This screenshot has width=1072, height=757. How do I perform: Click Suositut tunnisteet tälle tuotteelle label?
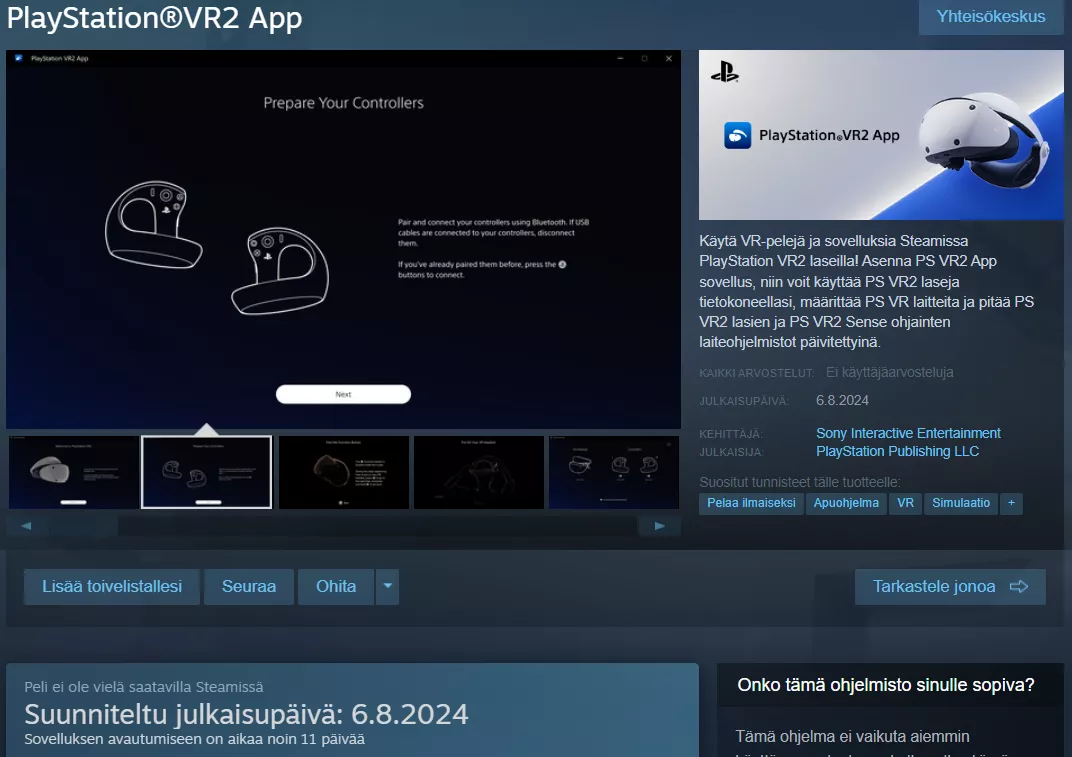click(799, 482)
